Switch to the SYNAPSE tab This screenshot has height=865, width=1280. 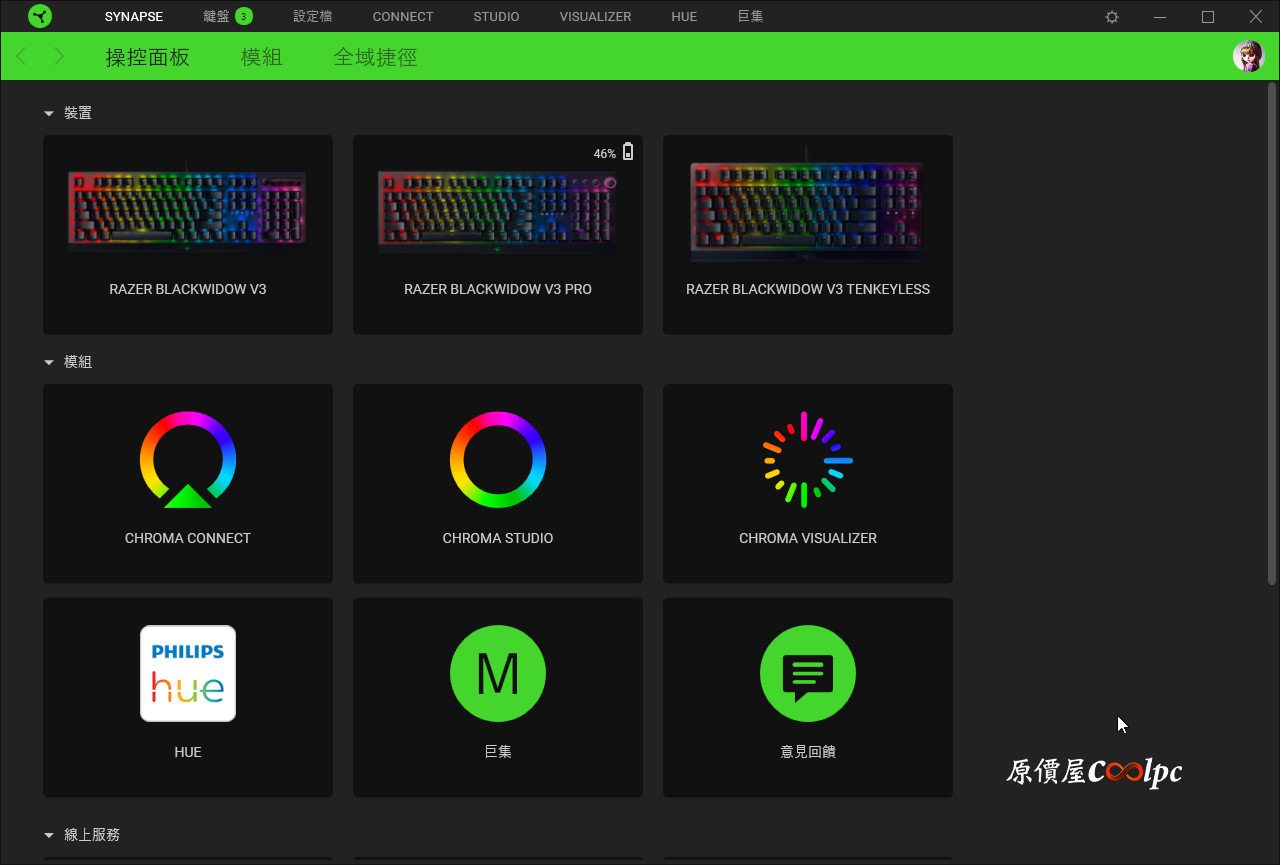click(x=134, y=17)
